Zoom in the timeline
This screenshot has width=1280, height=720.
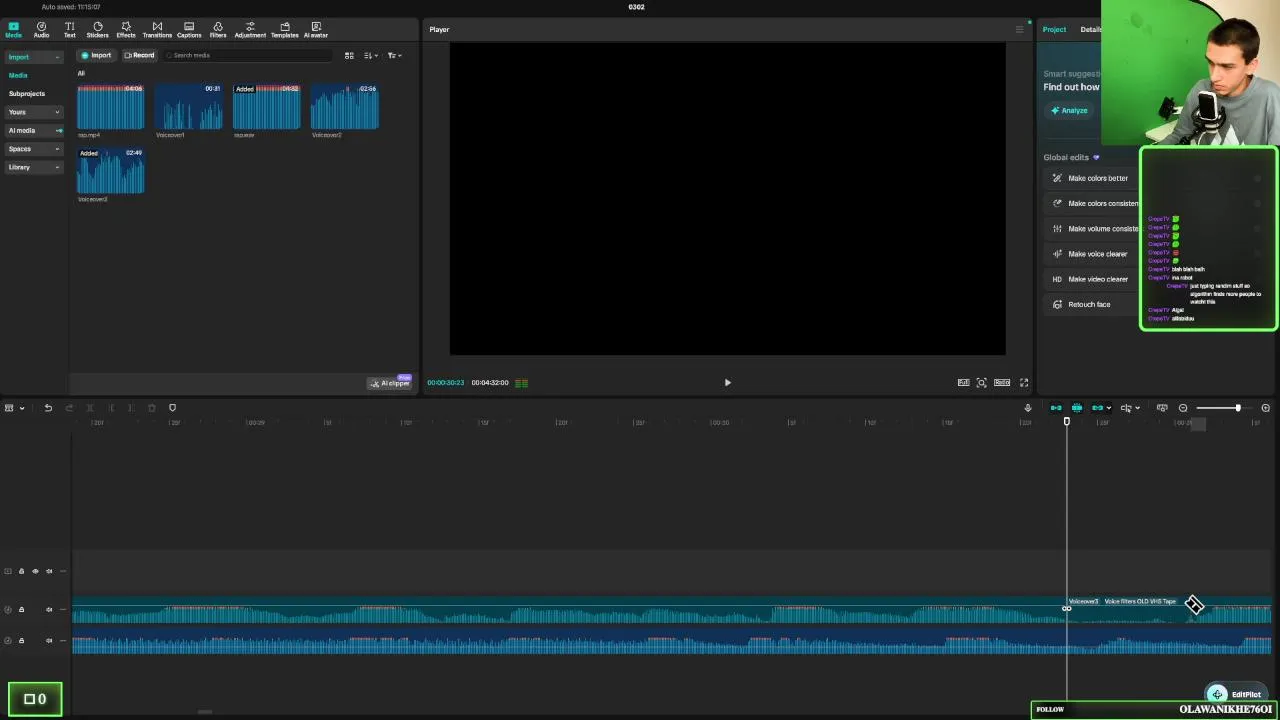(x=1266, y=408)
